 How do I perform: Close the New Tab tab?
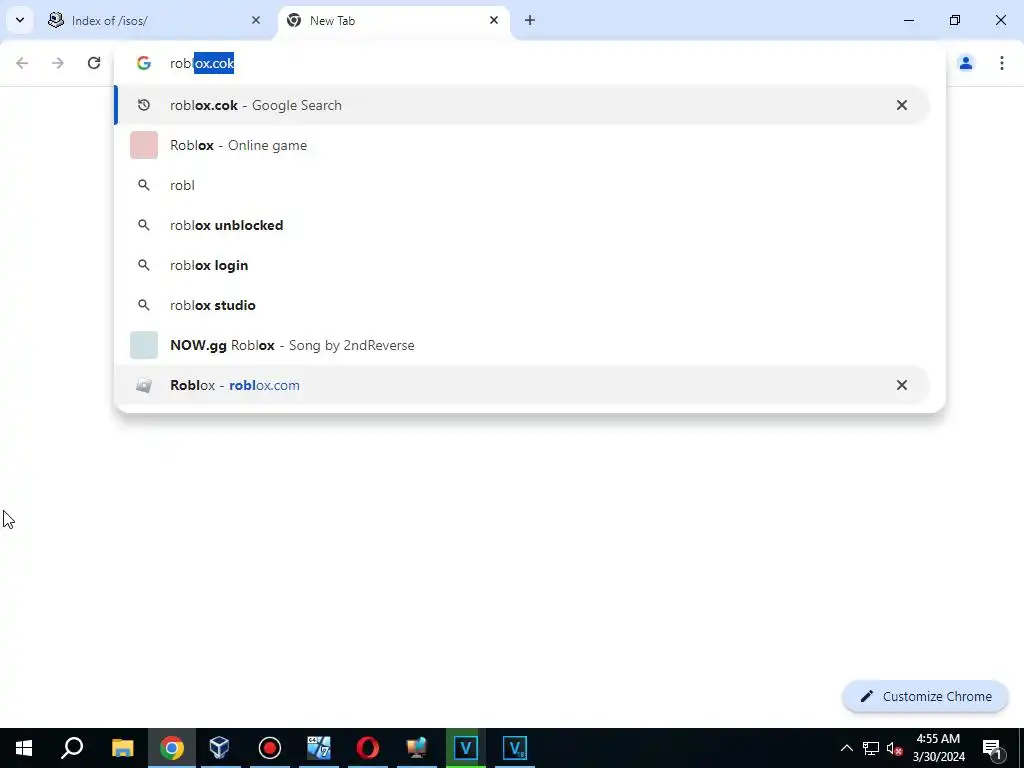(x=494, y=20)
